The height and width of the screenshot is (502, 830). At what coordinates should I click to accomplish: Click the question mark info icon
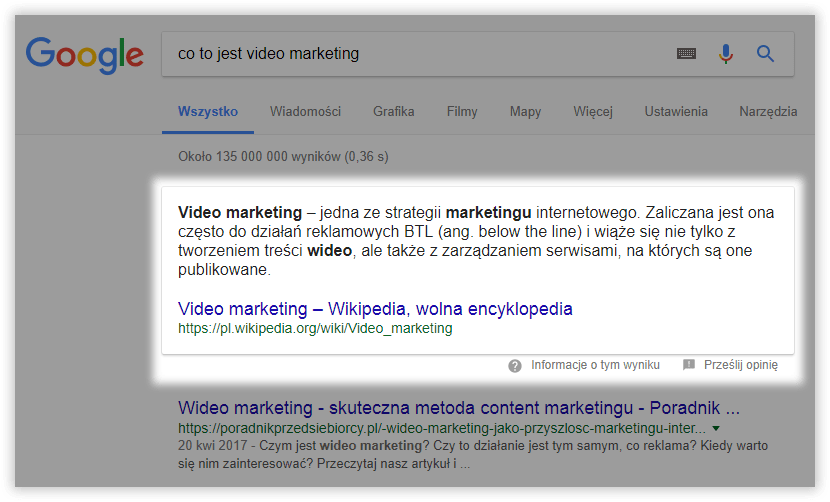[x=515, y=365]
